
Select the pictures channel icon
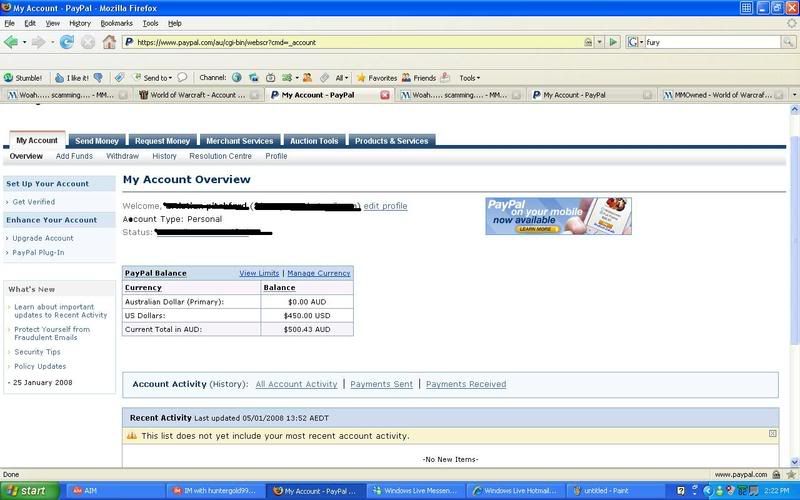click(254, 78)
